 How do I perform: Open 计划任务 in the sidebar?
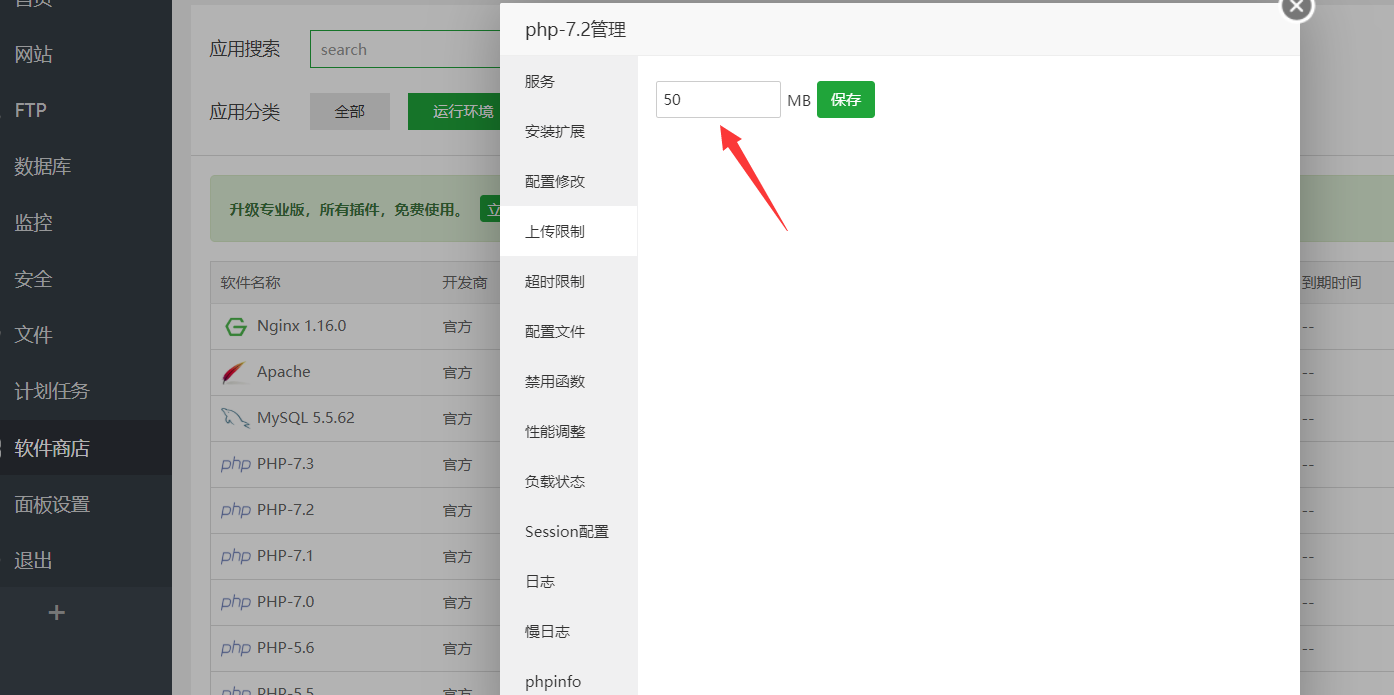(52, 391)
